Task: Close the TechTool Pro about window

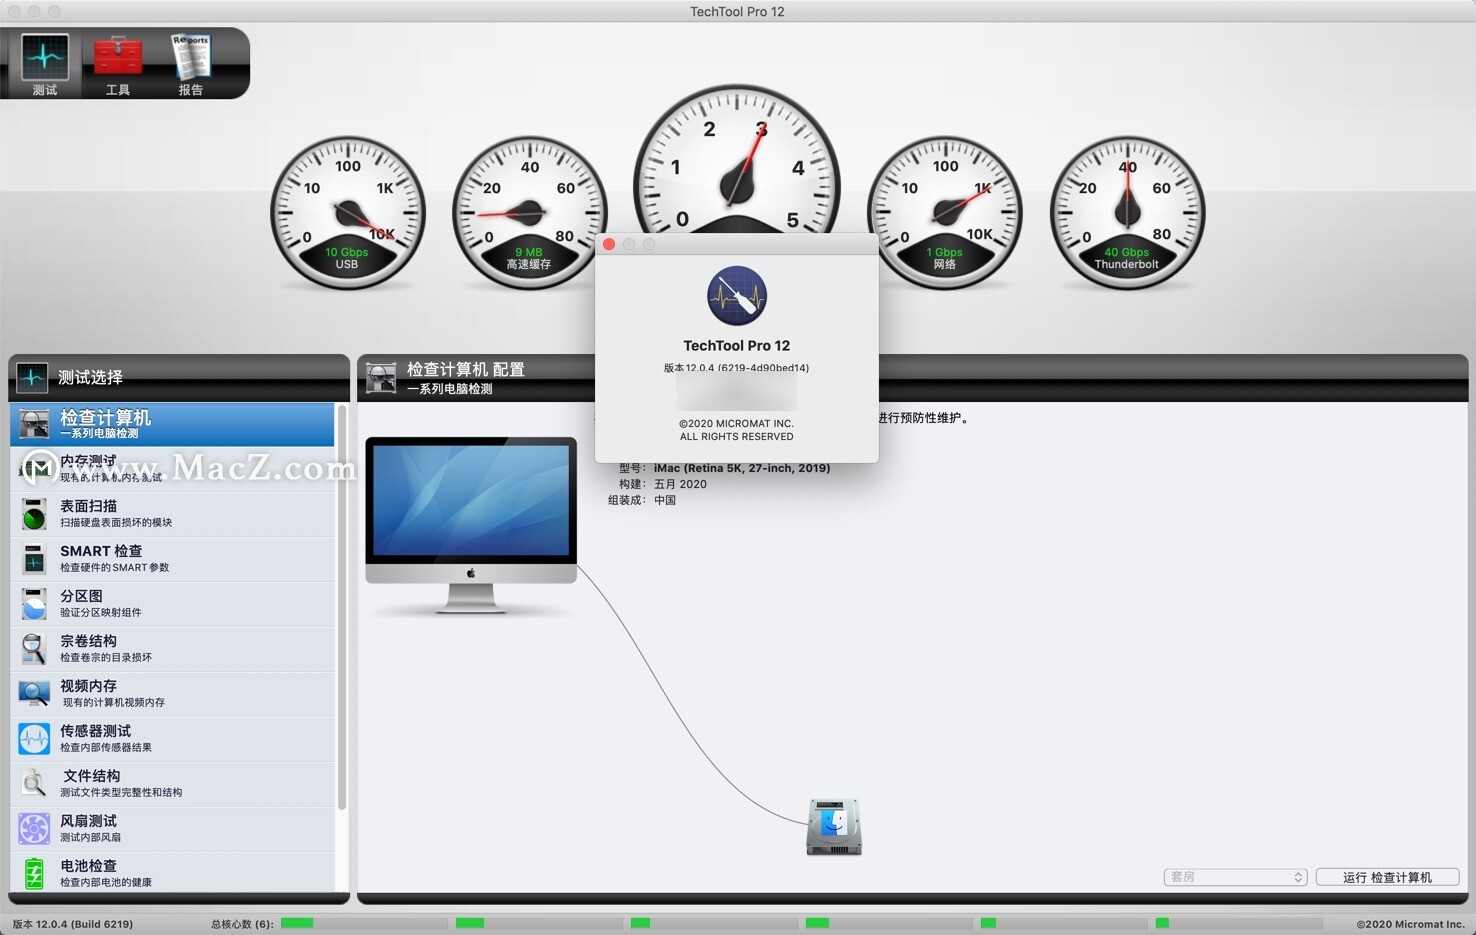Action: (609, 244)
